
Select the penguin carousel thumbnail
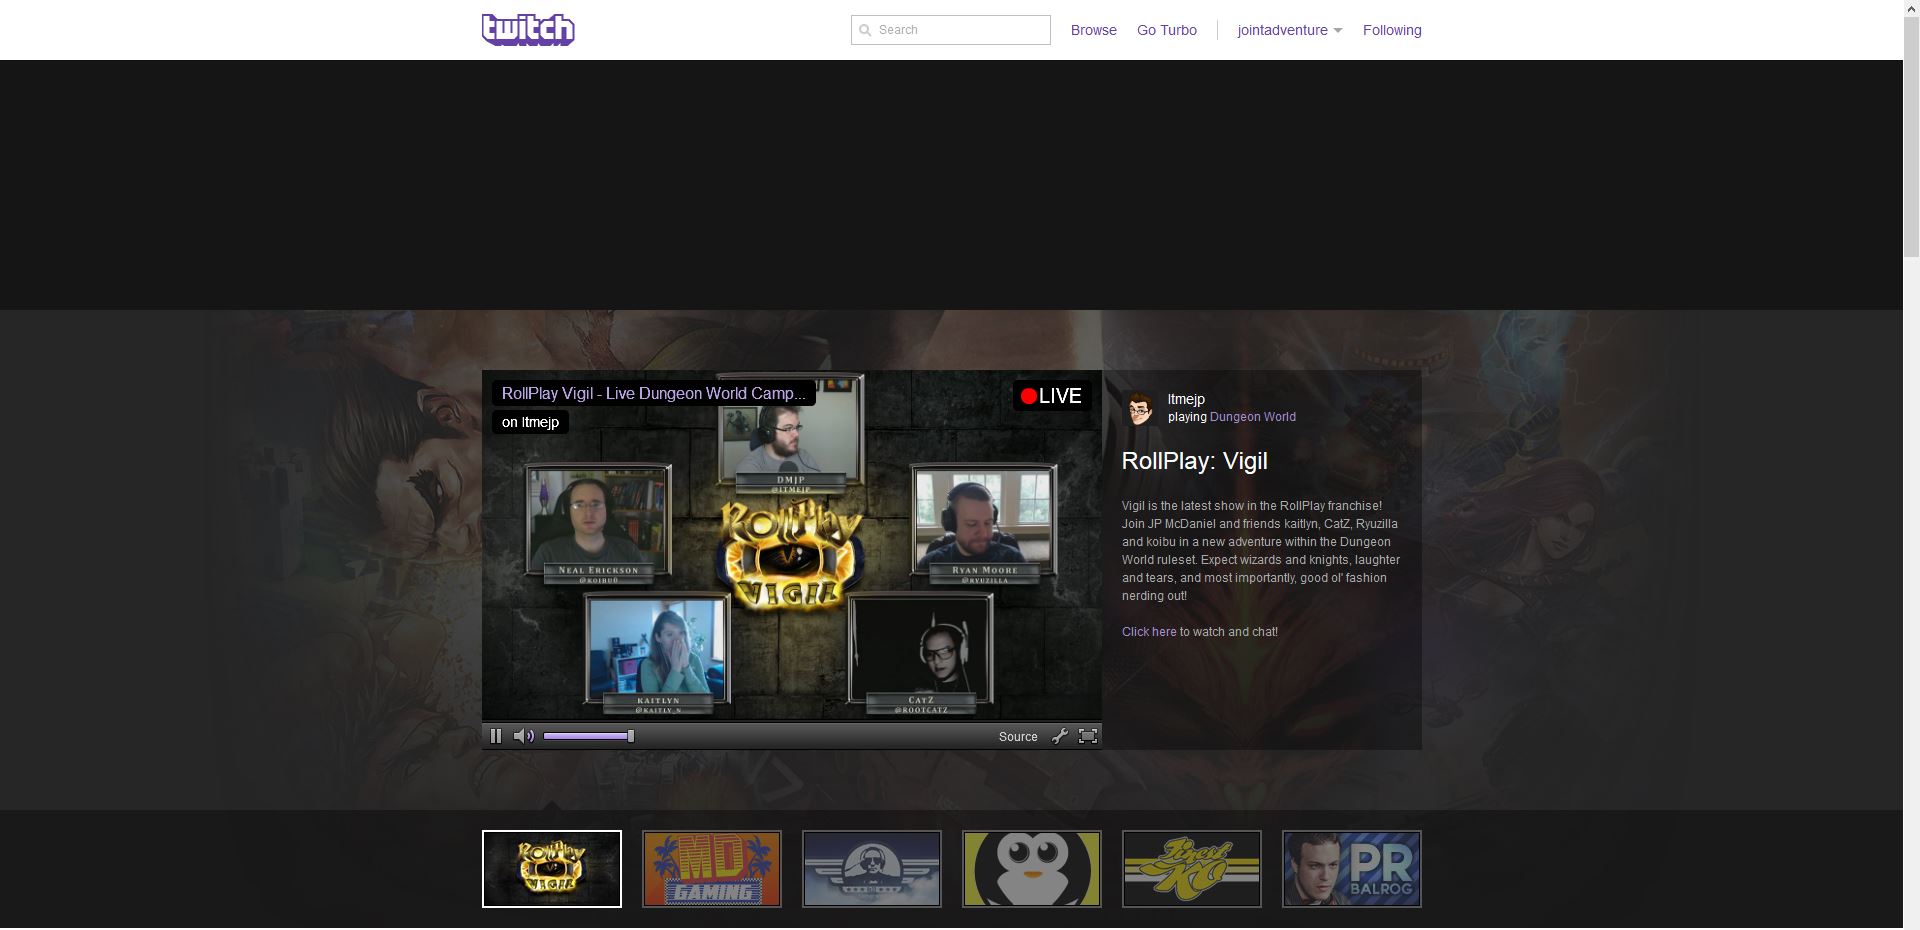(1032, 869)
